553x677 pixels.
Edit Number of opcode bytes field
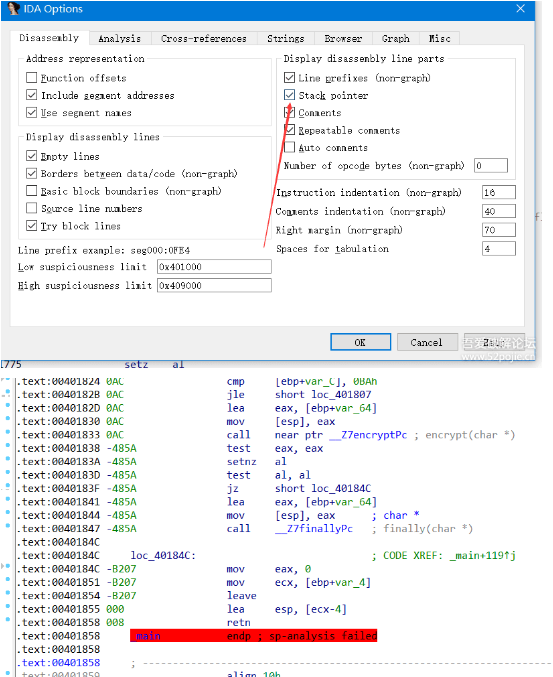click(x=491, y=165)
